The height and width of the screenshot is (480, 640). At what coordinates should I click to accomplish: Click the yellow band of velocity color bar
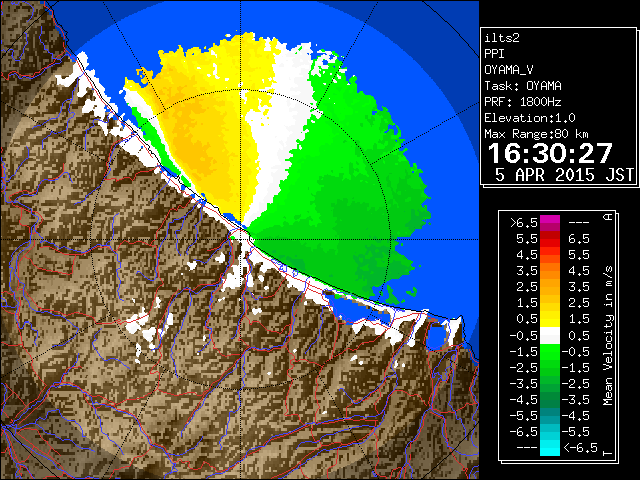tap(550, 318)
